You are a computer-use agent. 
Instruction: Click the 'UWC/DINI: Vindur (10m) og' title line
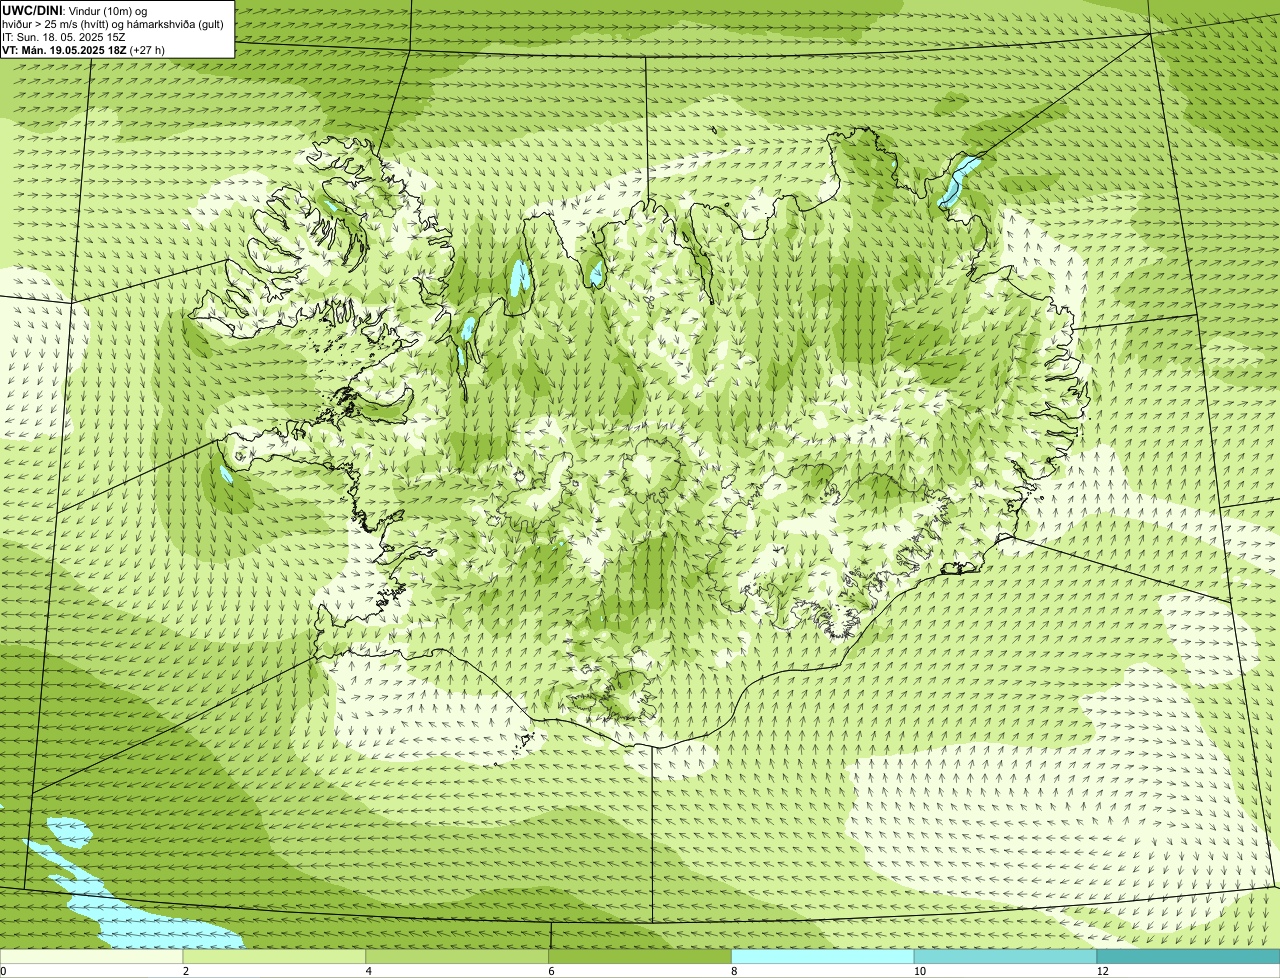tap(75, 10)
